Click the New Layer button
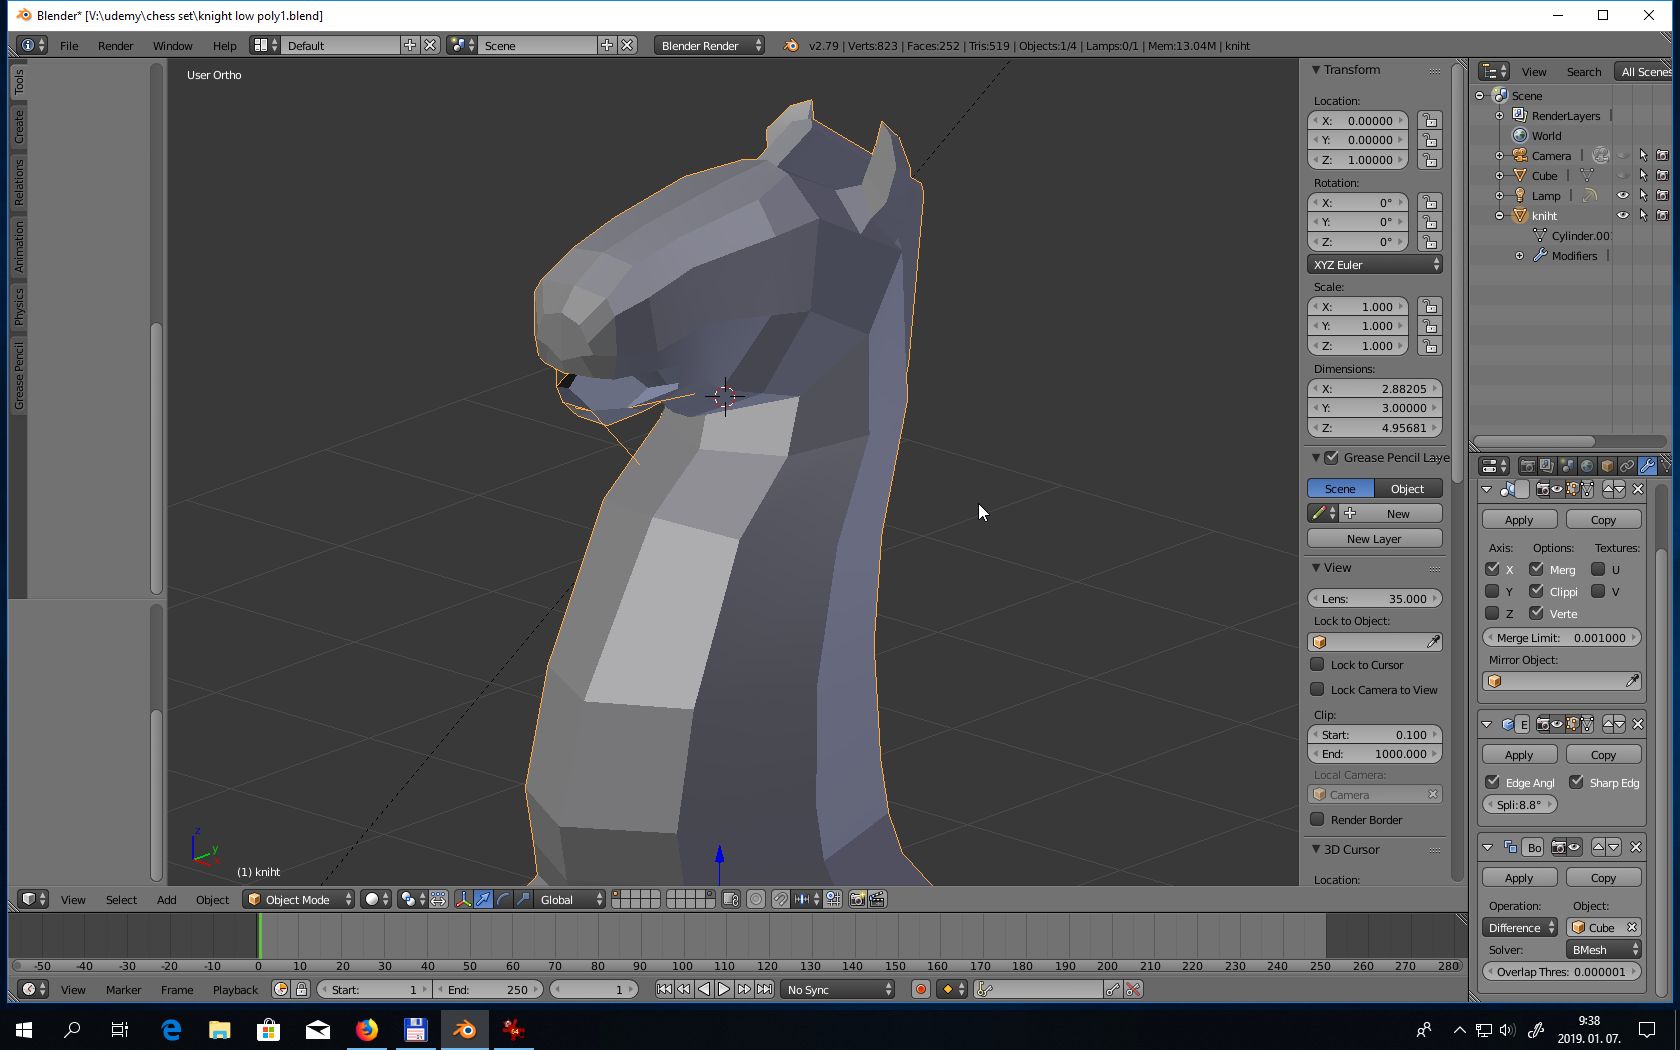Viewport: 1680px width, 1050px height. pos(1374,539)
